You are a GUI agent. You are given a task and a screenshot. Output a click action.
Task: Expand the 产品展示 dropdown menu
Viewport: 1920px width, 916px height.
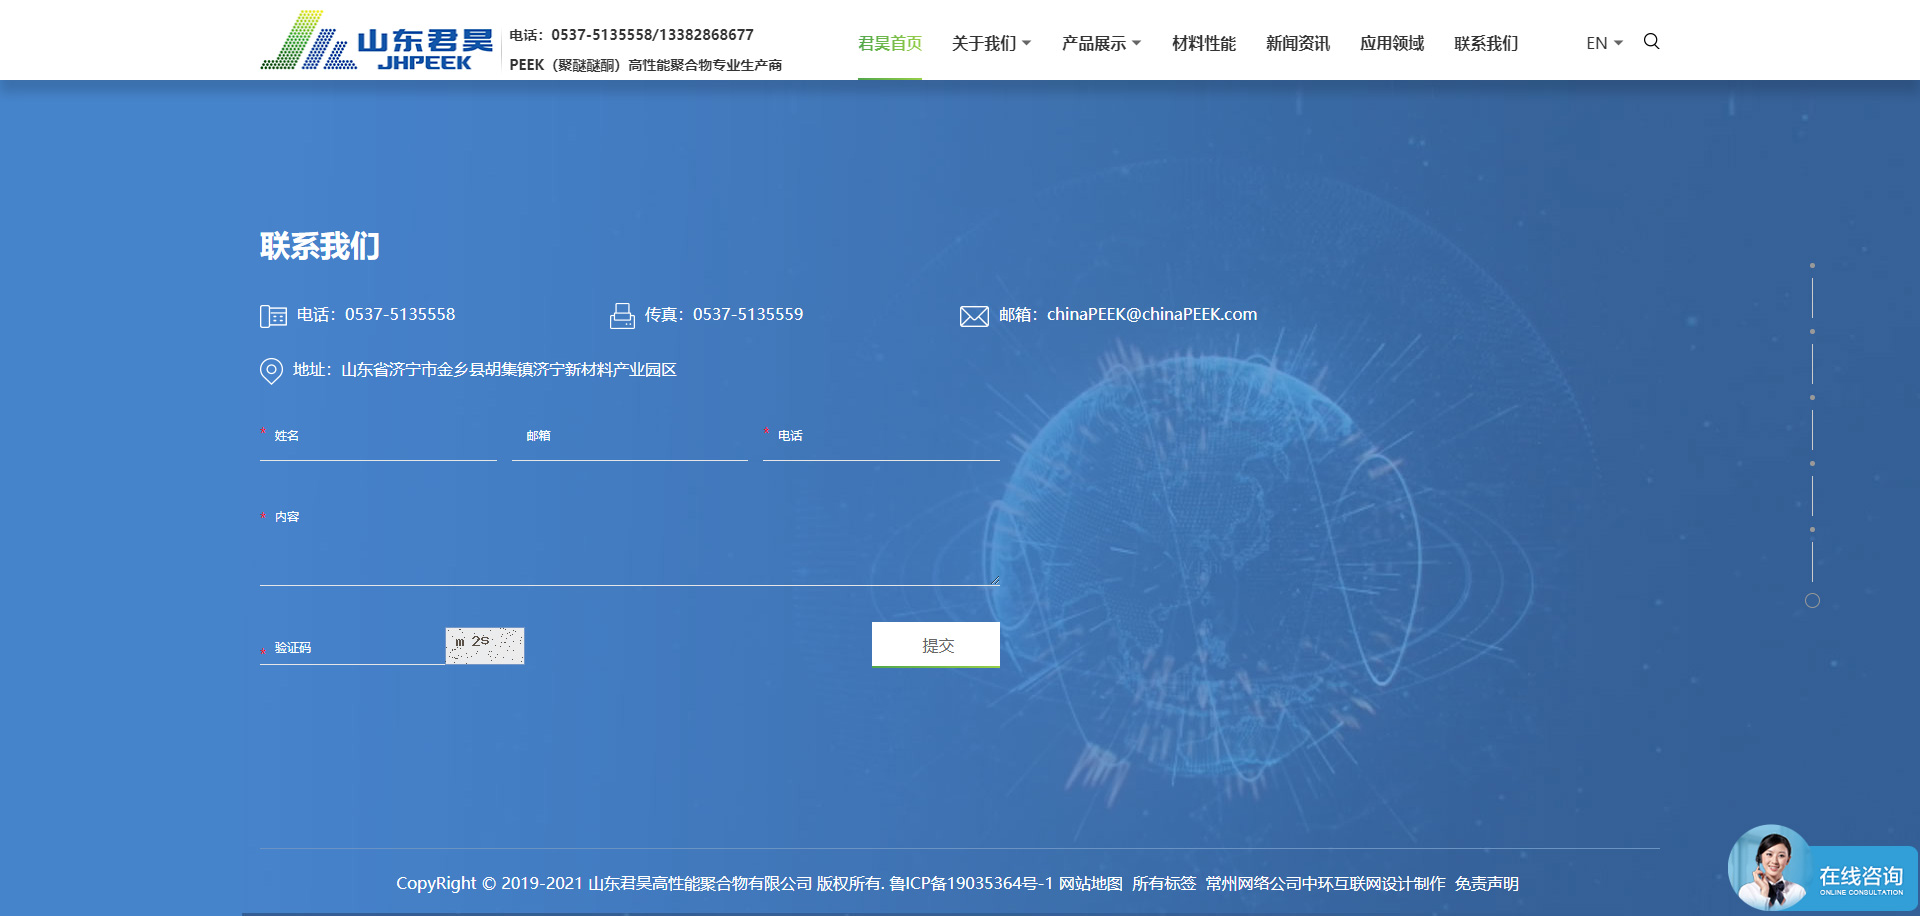click(1101, 43)
